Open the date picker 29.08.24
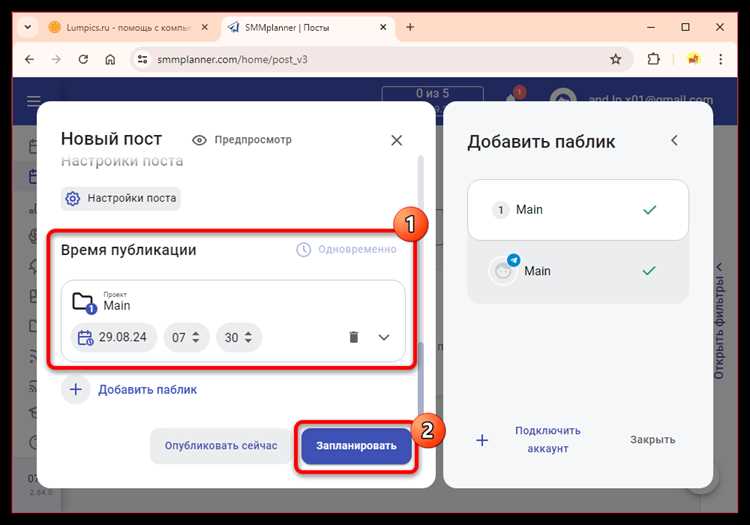The height and width of the screenshot is (525, 750). point(113,338)
